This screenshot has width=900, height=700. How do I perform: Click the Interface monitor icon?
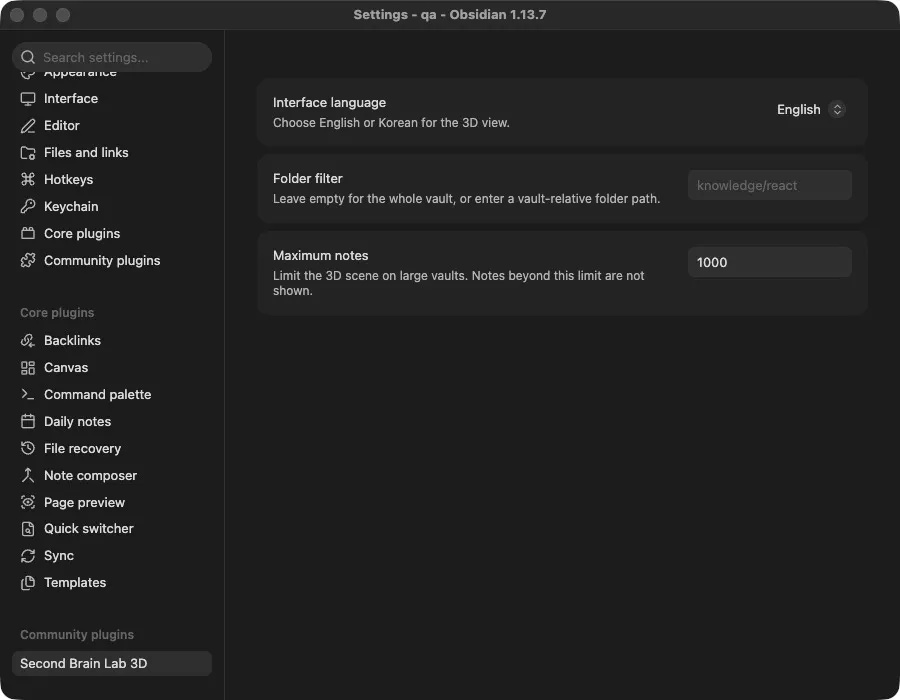tap(28, 99)
